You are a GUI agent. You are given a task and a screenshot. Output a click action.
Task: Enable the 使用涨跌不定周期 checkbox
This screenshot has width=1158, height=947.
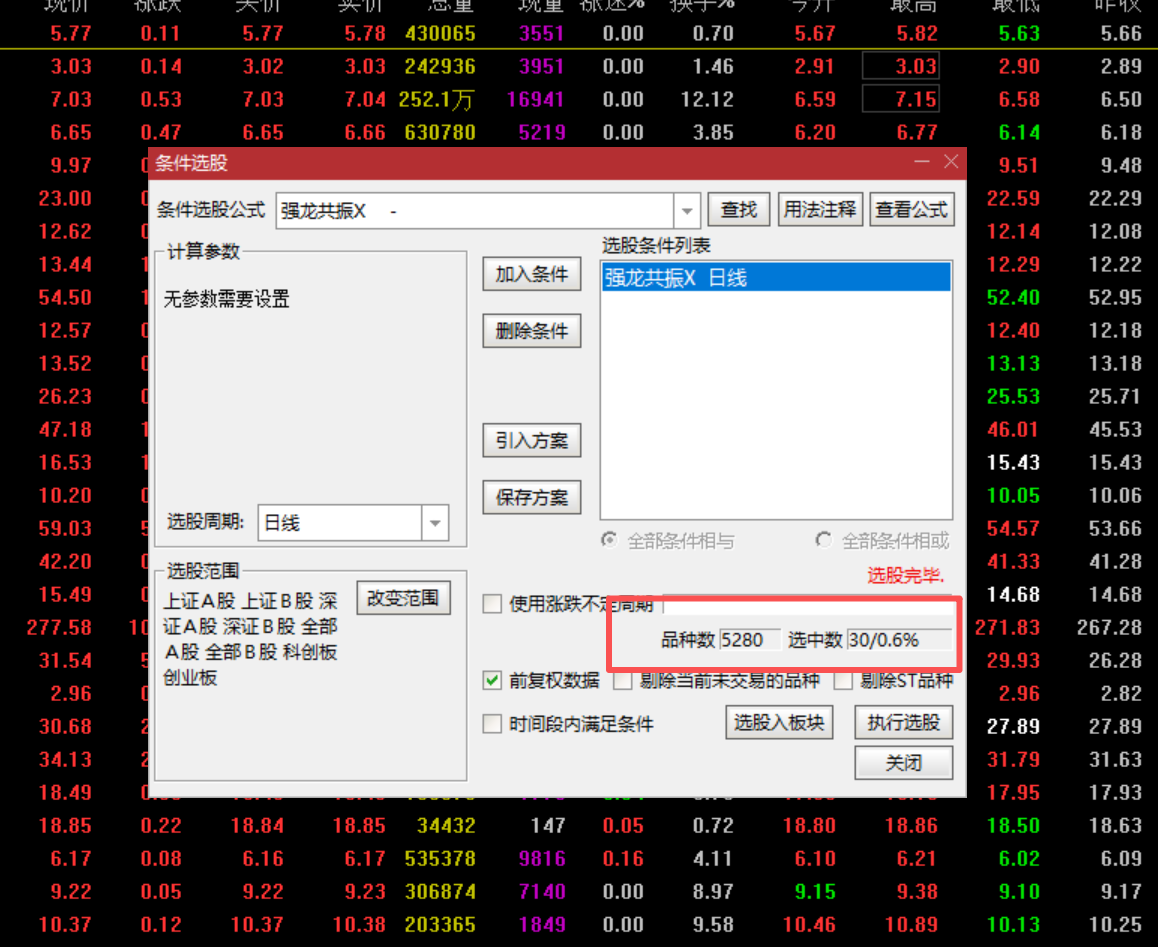(x=492, y=604)
